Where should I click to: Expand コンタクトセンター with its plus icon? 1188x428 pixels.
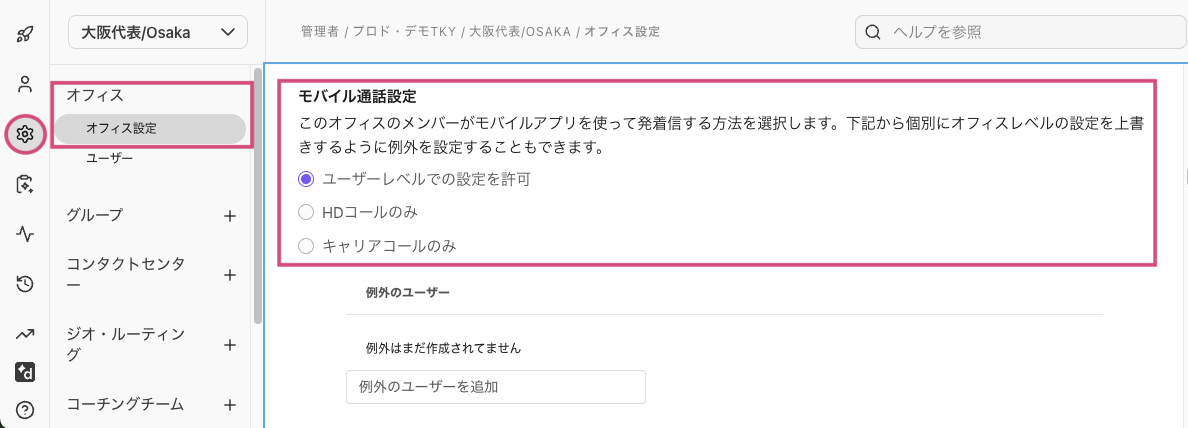click(x=230, y=274)
